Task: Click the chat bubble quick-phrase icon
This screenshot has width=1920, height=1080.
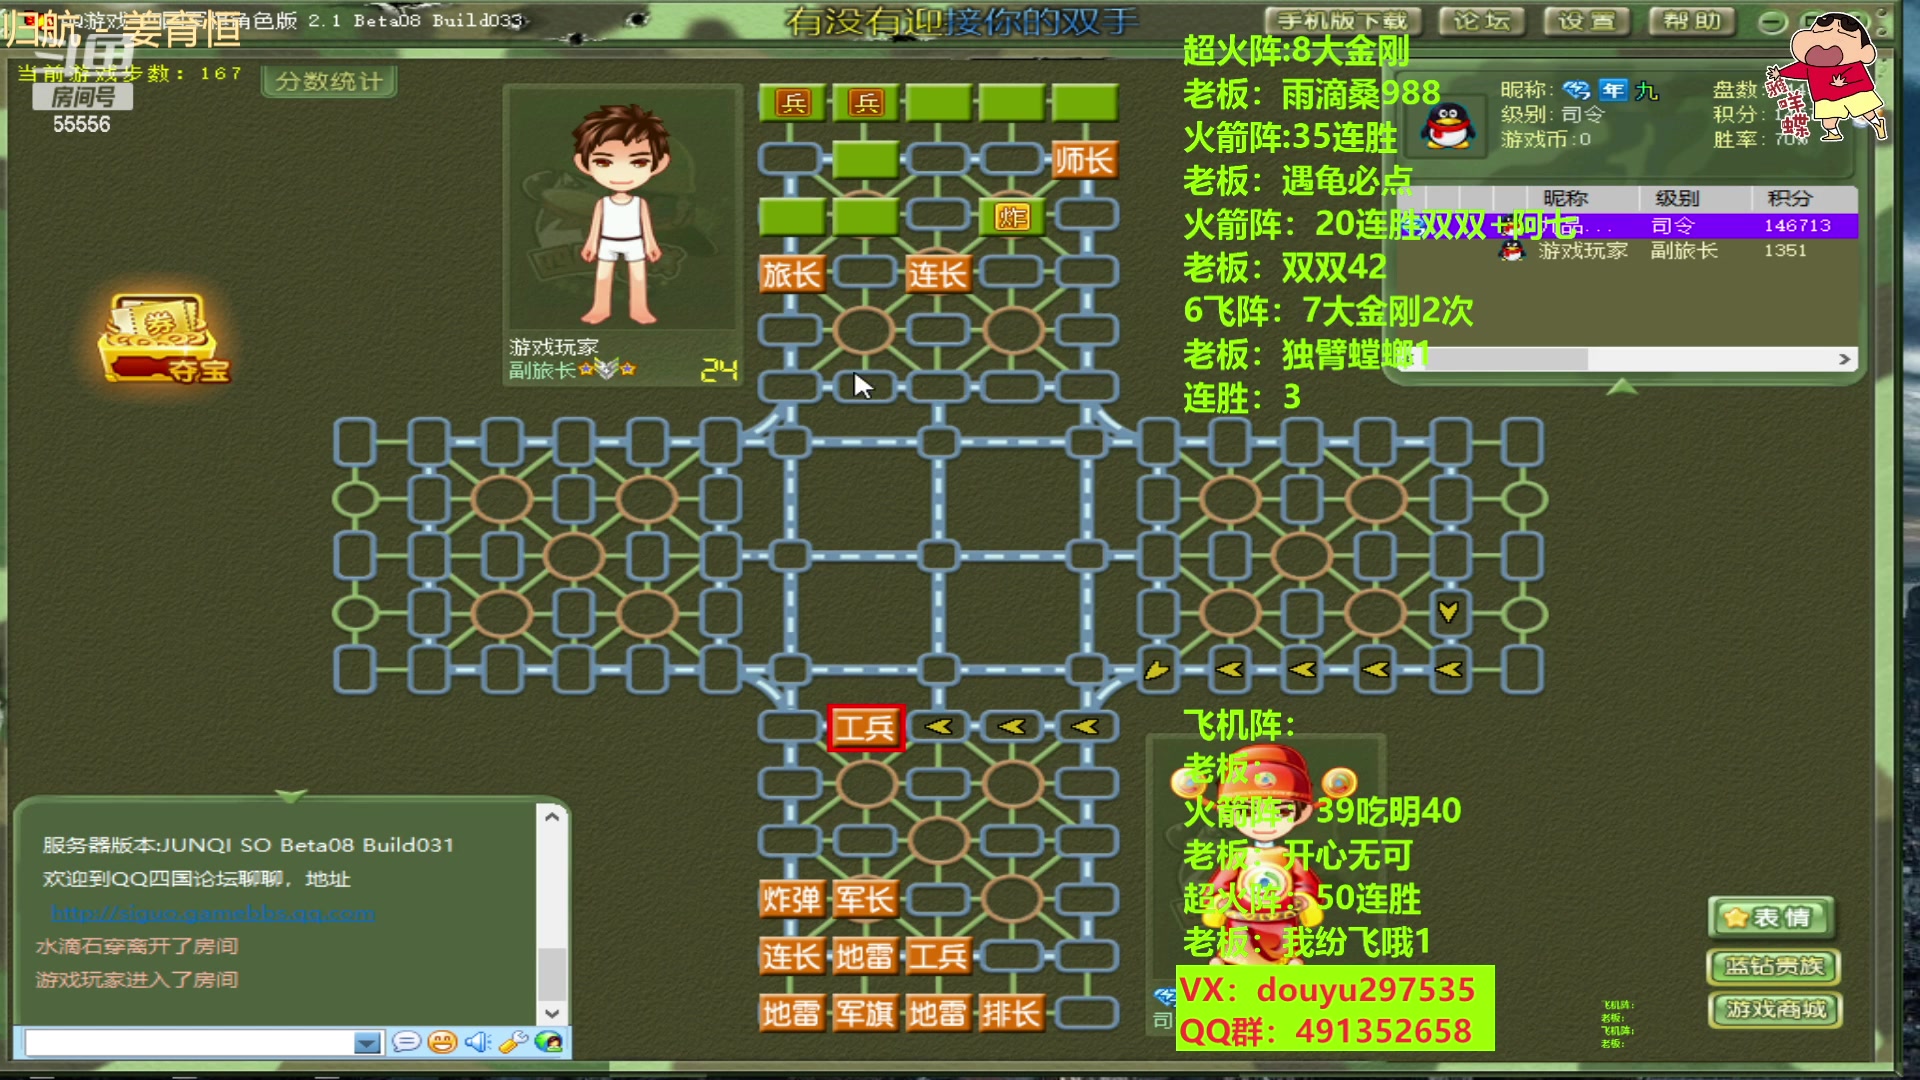Action: tap(406, 1042)
